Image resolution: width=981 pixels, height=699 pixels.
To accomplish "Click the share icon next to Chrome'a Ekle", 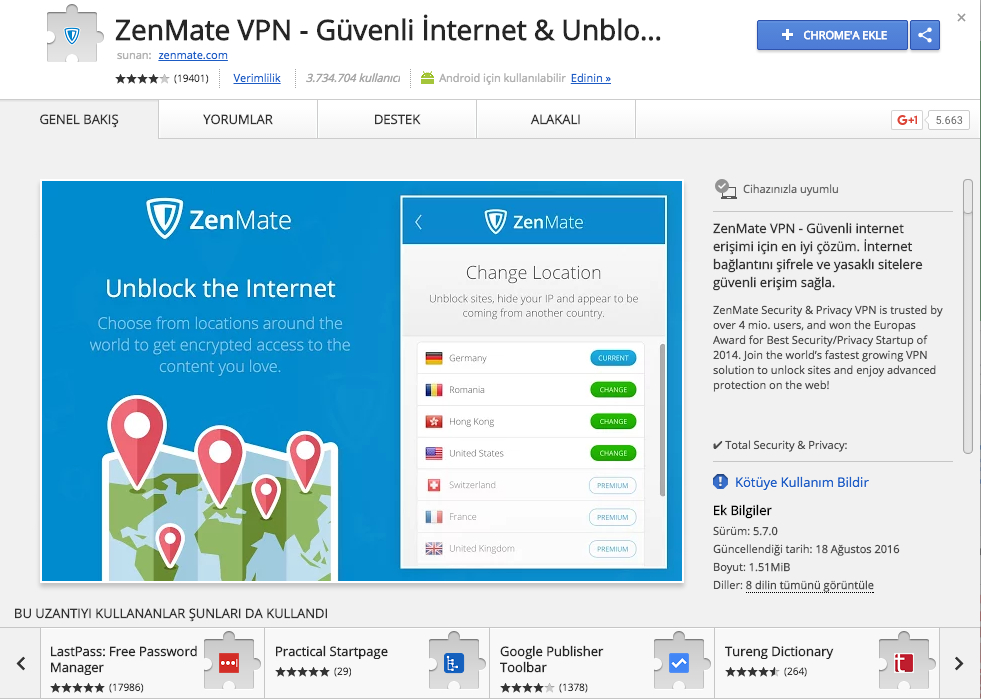I will [925, 35].
